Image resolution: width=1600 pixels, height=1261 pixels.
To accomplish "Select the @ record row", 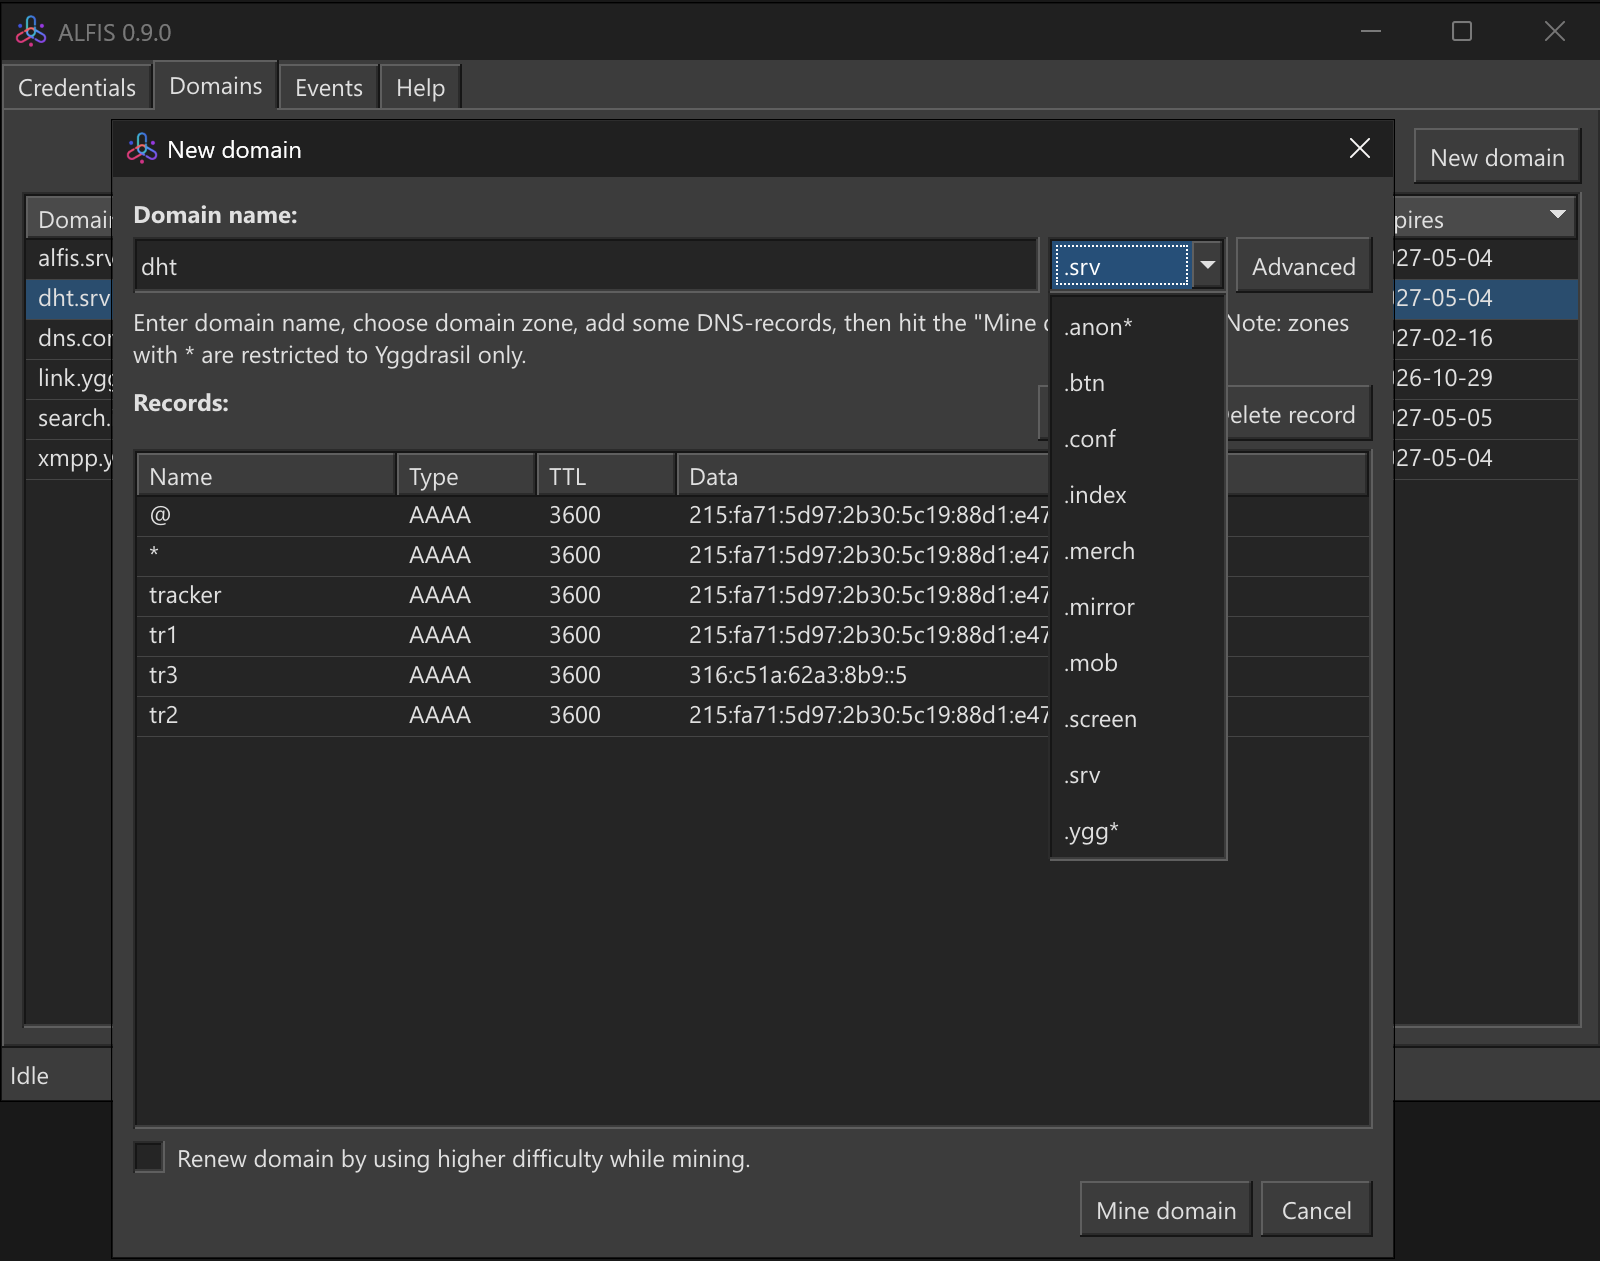I will point(593,515).
